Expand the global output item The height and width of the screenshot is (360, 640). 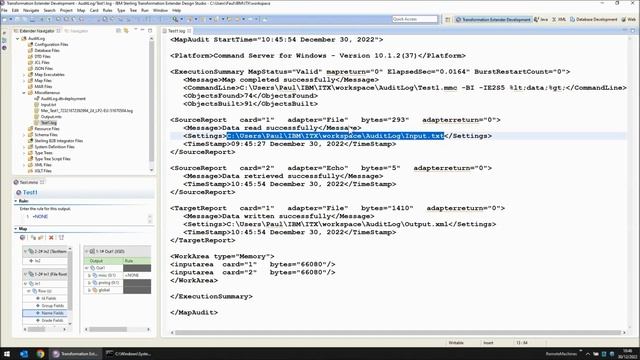point(89,290)
